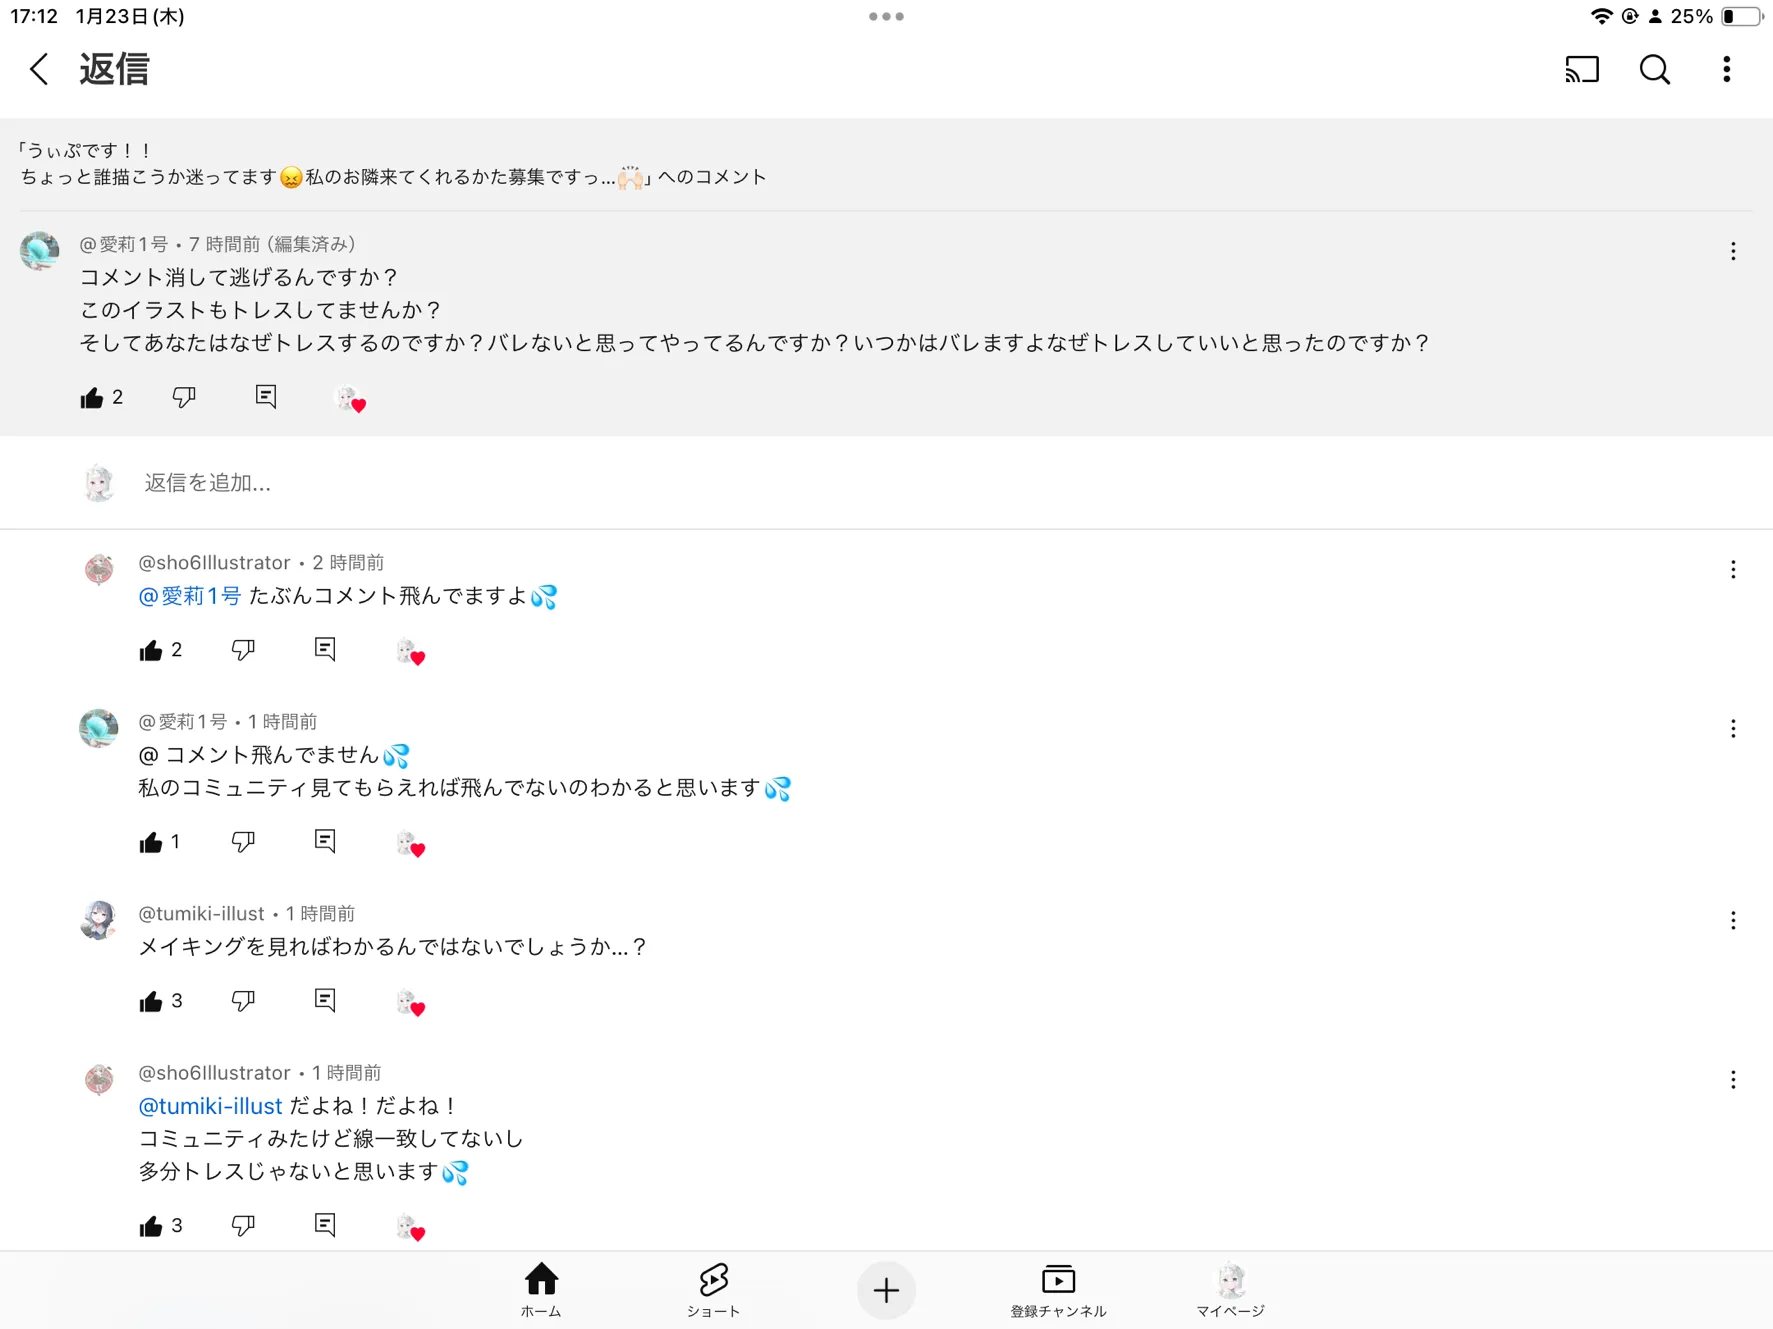Toggle like on tumiki-illust's comment
This screenshot has width=1773, height=1329.
point(151,1001)
